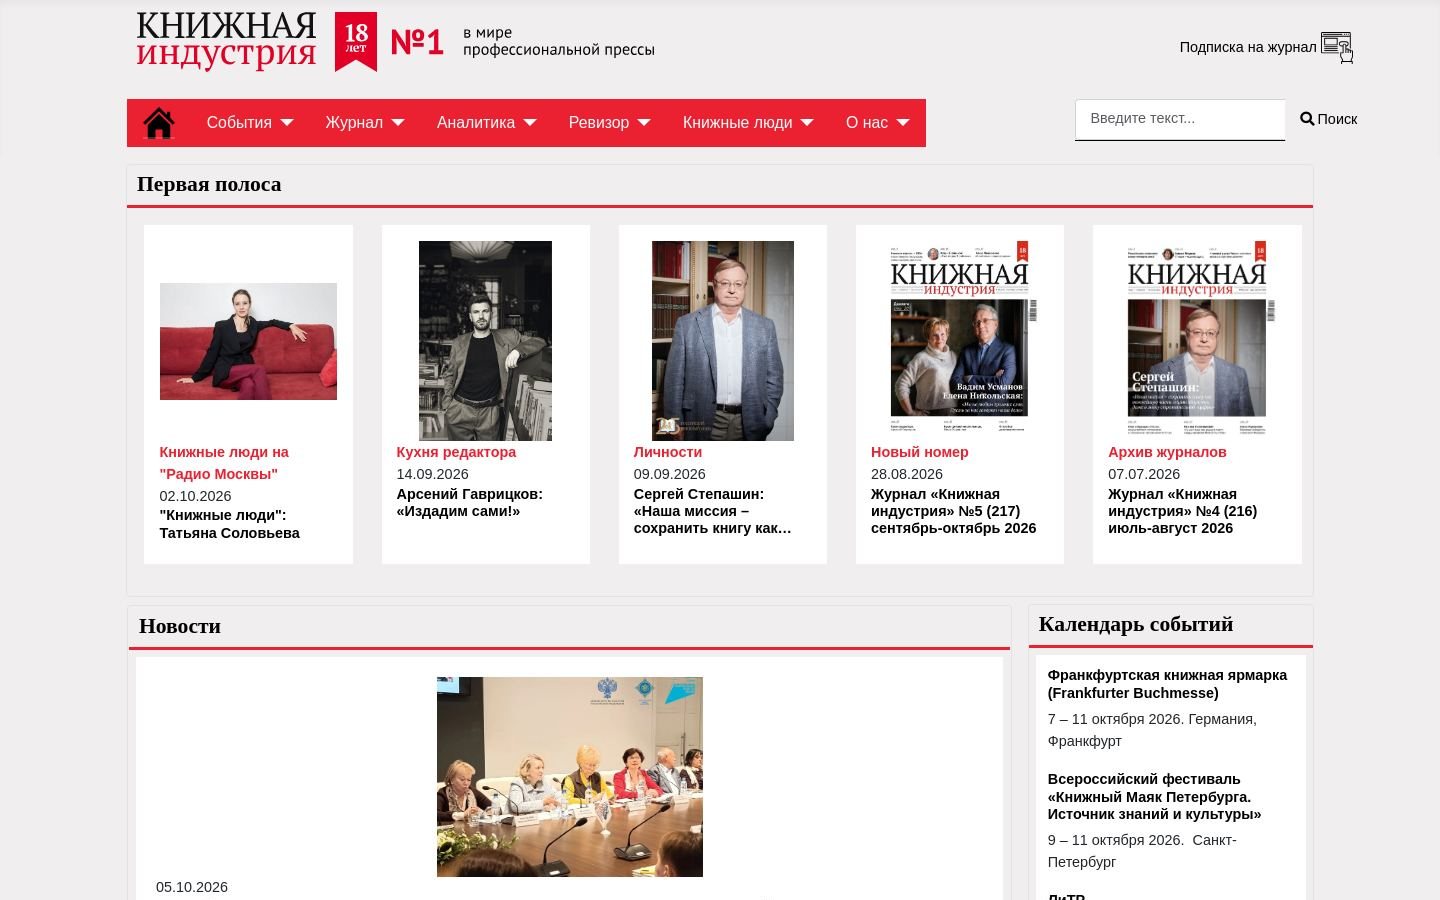Image resolution: width=1440 pixels, height=900 pixels.
Task: Click the Подписка на журнал link
Action: point(1248,47)
